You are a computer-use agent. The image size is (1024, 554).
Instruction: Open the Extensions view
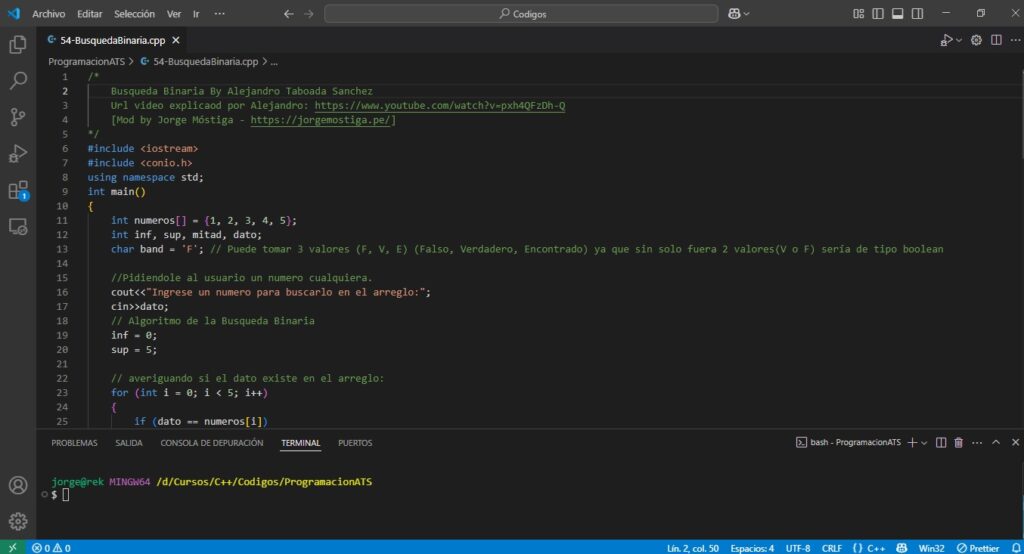[18, 190]
